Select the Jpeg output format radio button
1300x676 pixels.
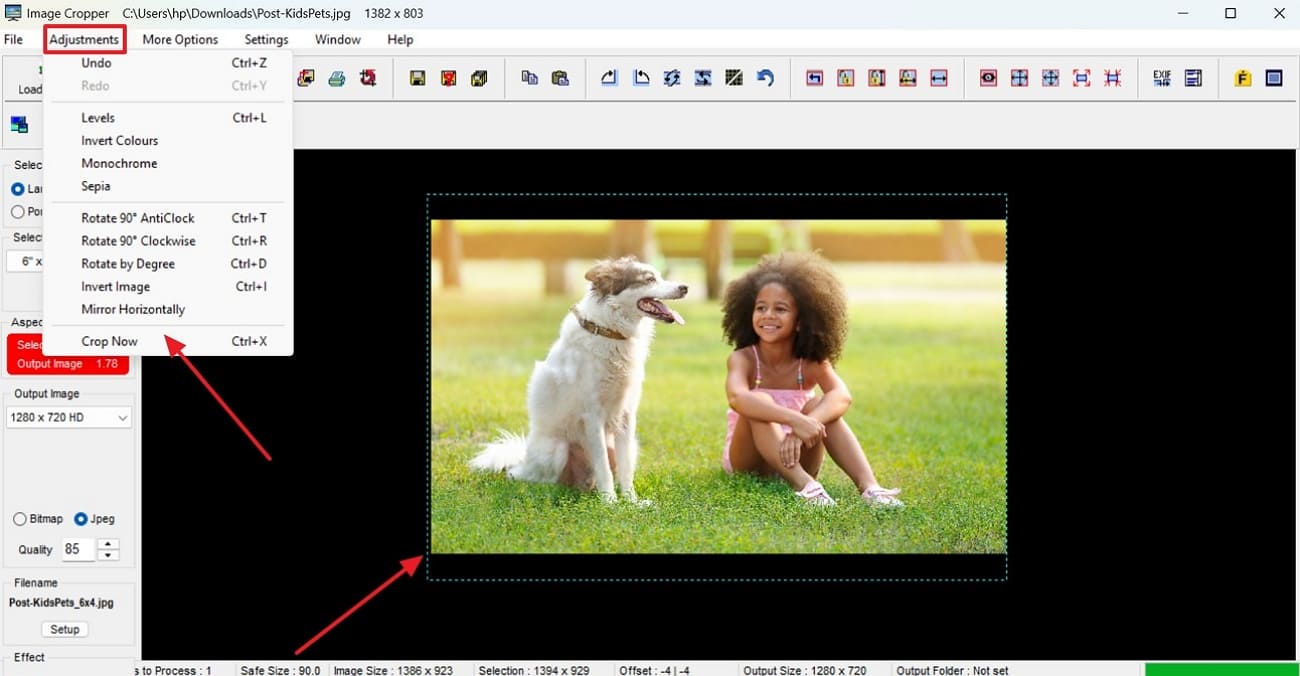click(x=81, y=519)
